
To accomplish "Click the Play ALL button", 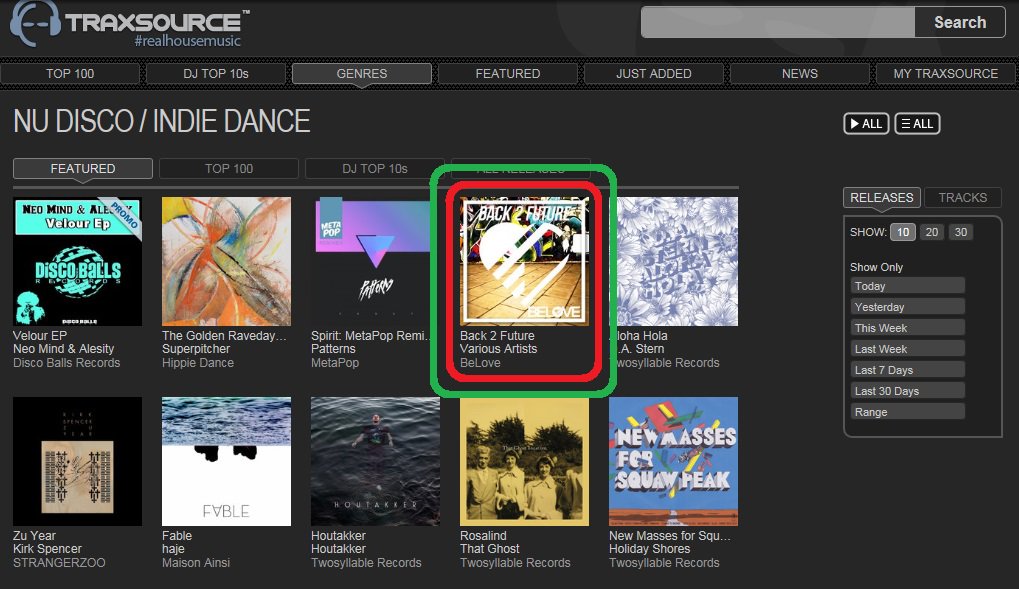I will 866,124.
